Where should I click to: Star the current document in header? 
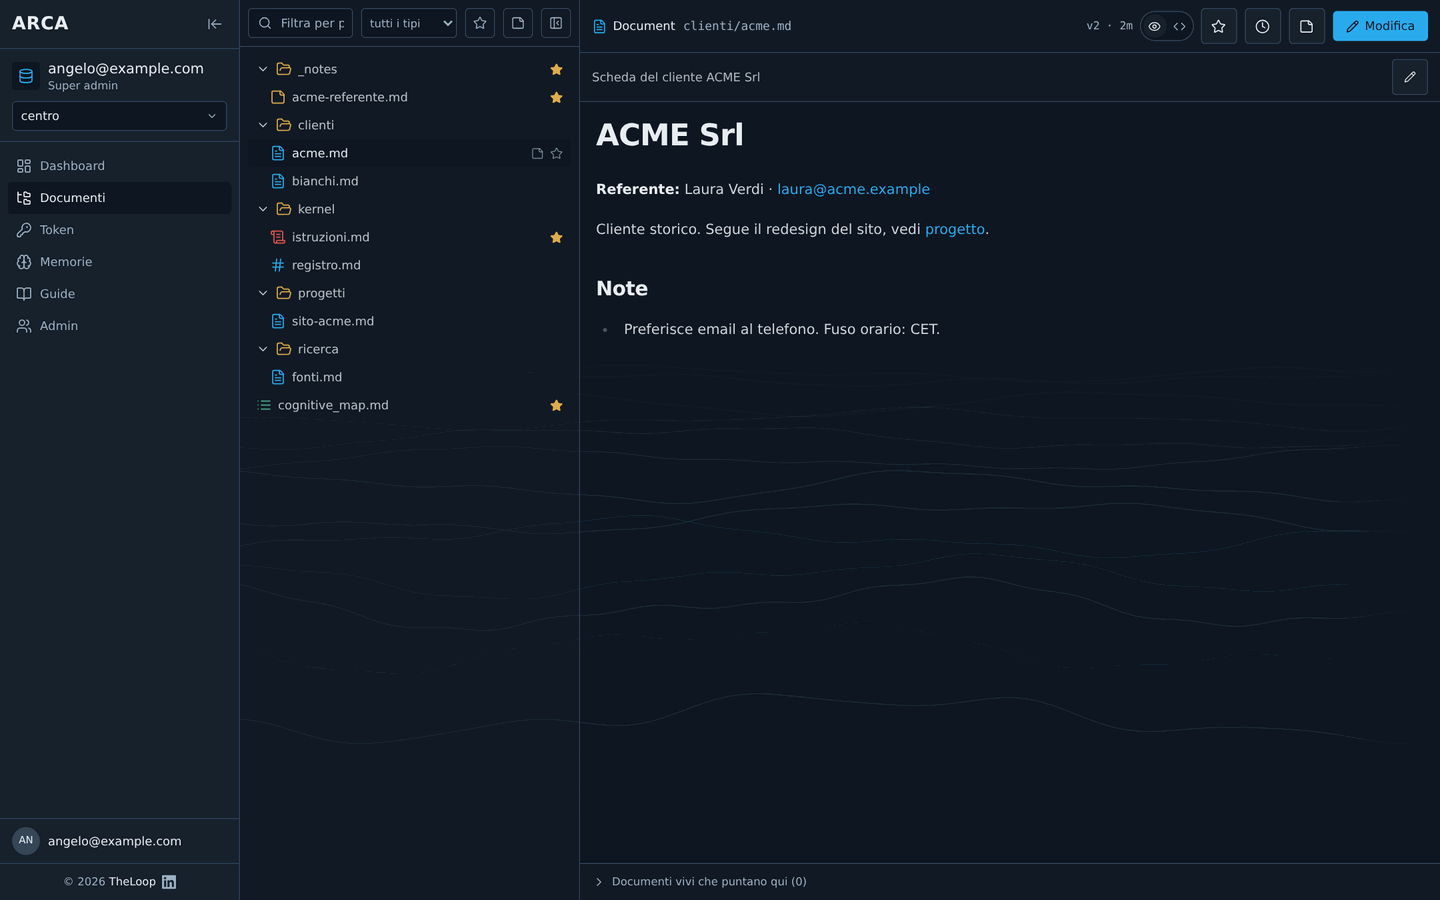[x=1218, y=26]
